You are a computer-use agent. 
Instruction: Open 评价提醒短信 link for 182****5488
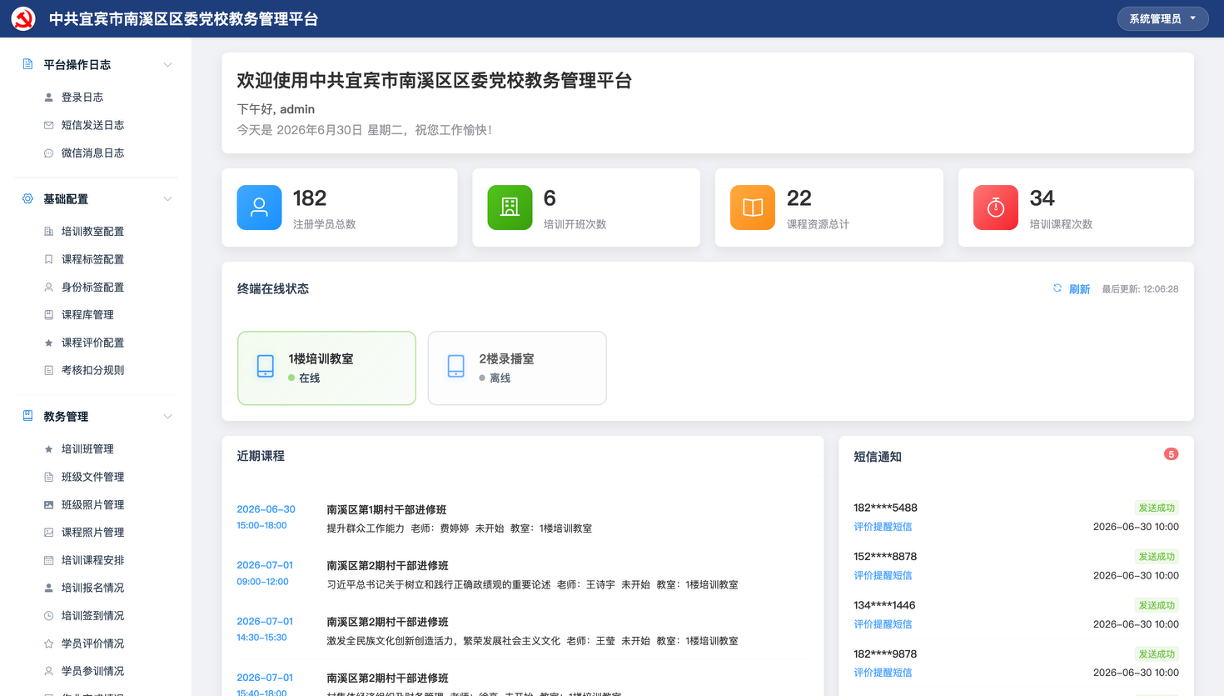[x=883, y=527]
